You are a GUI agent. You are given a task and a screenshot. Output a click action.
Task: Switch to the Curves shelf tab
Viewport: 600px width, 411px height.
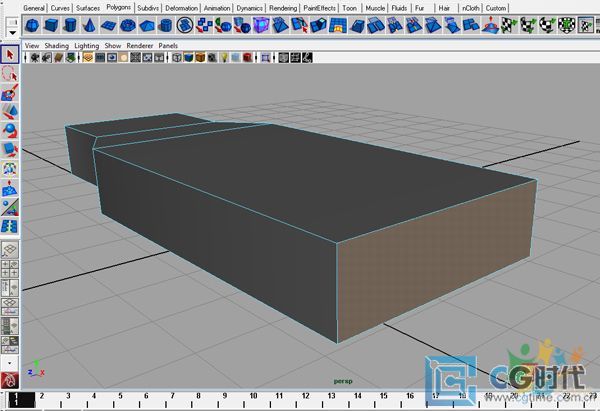pos(60,8)
